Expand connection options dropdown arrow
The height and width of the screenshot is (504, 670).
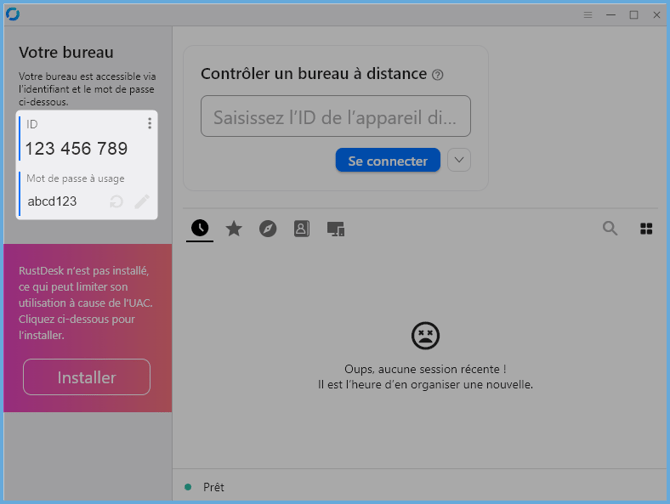(459, 160)
